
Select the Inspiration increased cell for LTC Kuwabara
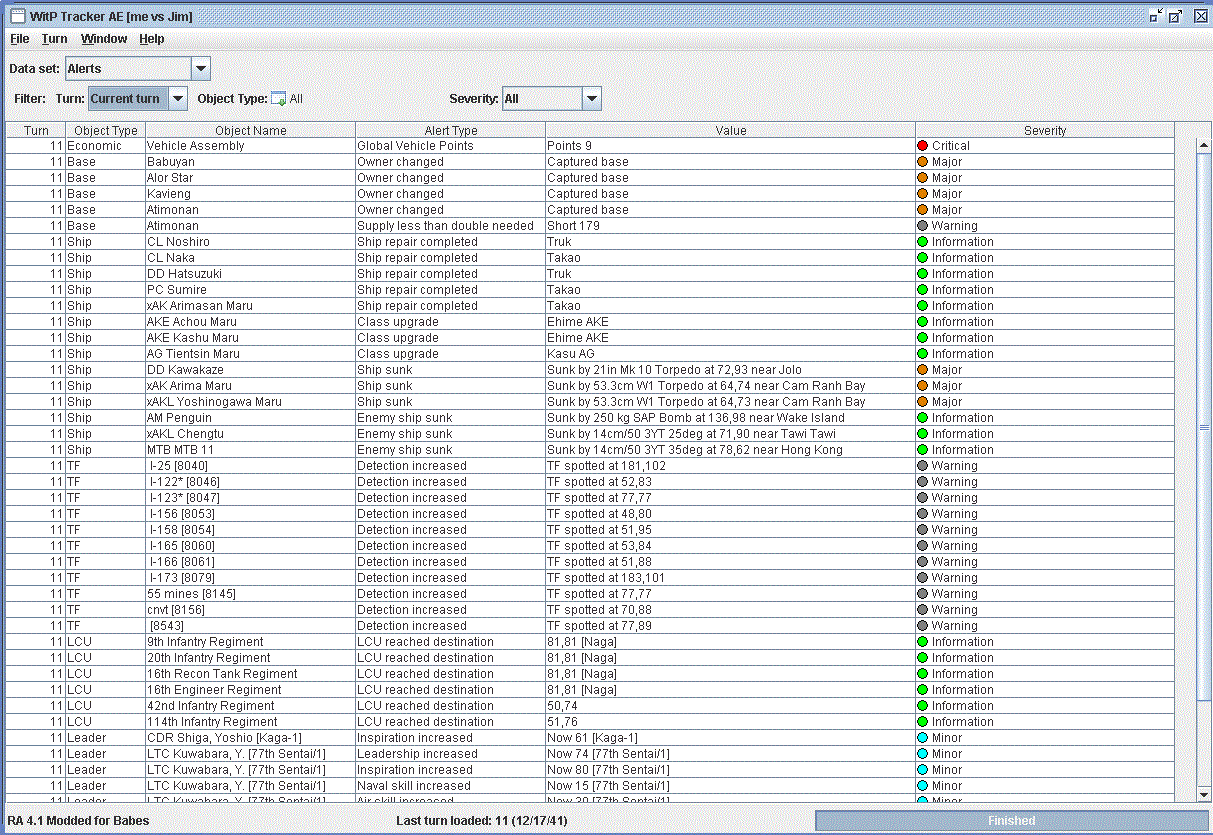[451, 770]
